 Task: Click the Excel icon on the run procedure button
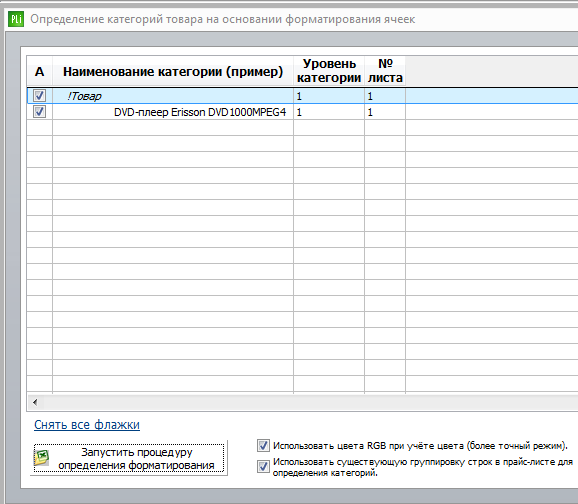pyautogui.click(x=42, y=458)
